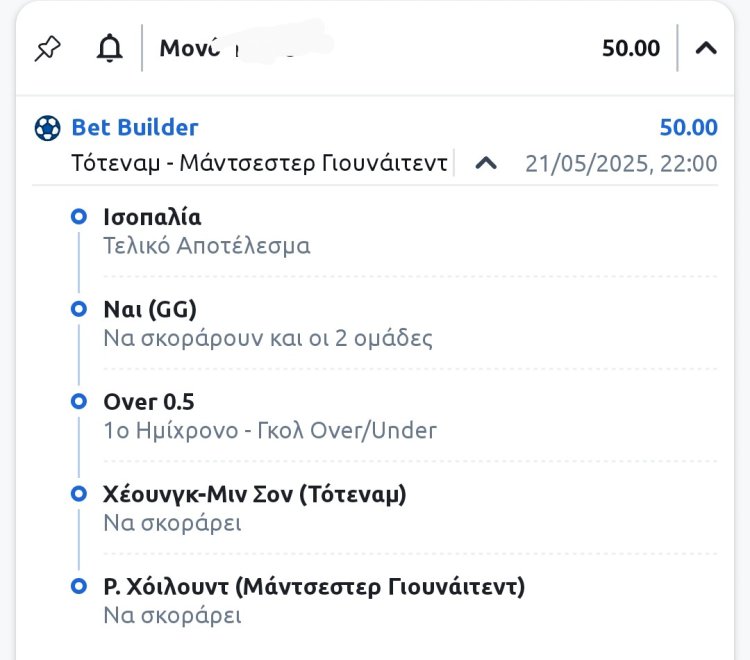The width and height of the screenshot is (750, 660).
Task: Click Χέουνγκ-Μιν Σον (Τότεναμ) scorer selection
Action: point(255,494)
